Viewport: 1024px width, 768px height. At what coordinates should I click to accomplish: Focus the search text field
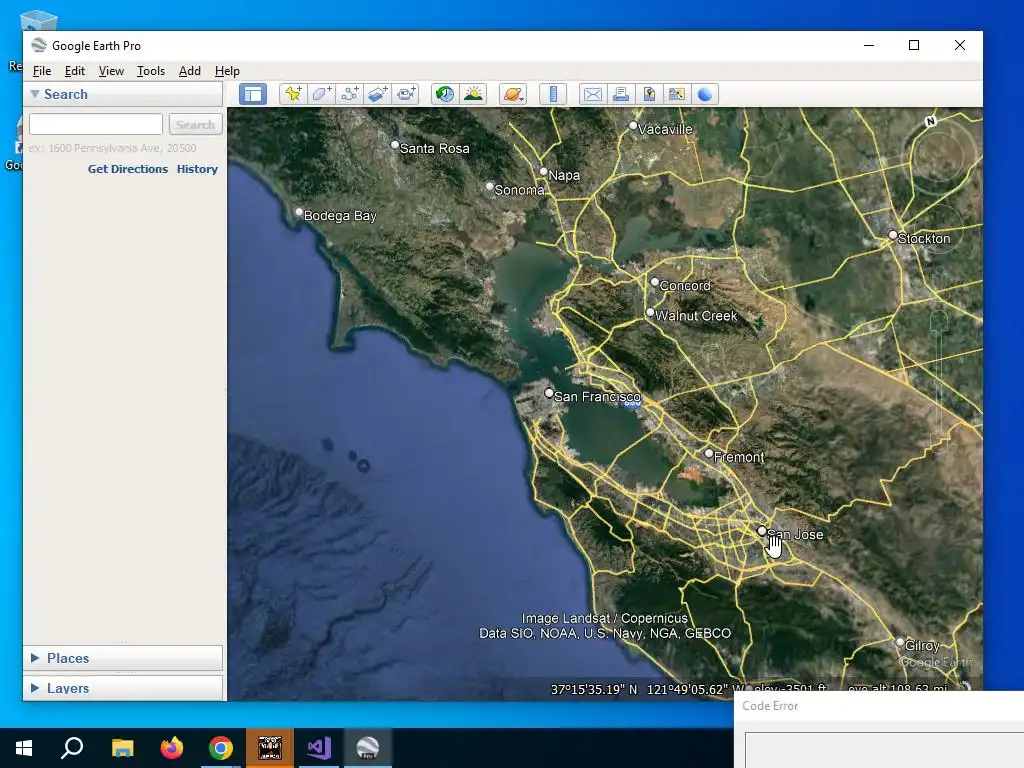tap(96, 124)
